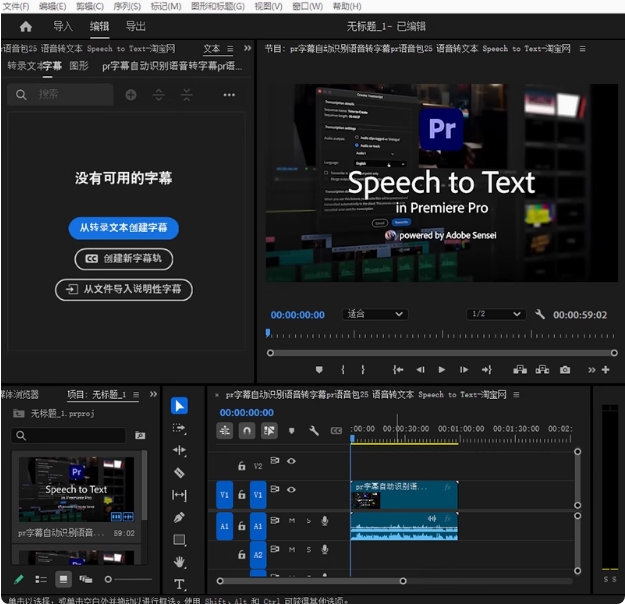Click 创建新字幕轨 button

(x=124, y=259)
